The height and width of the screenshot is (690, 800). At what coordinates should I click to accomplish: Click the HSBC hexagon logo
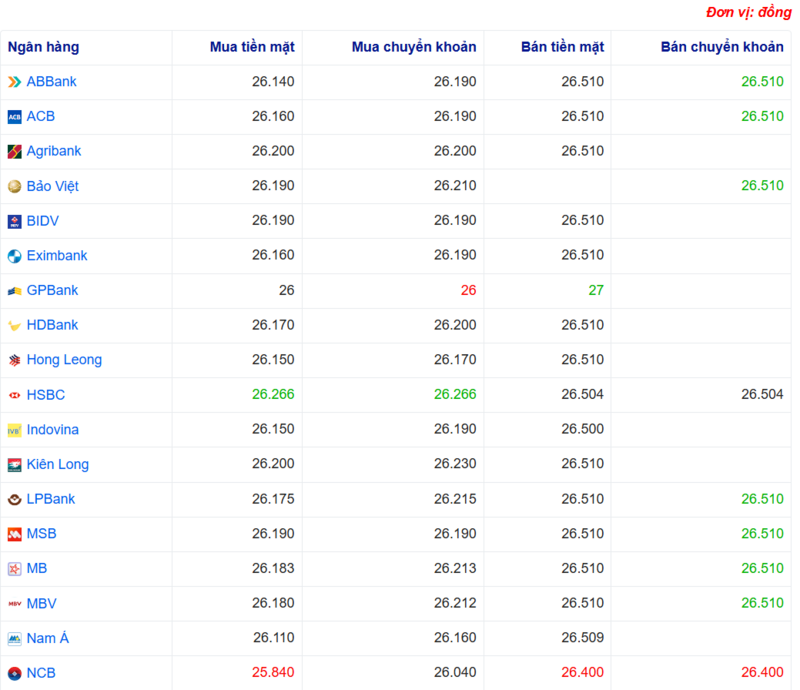(14, 394)
